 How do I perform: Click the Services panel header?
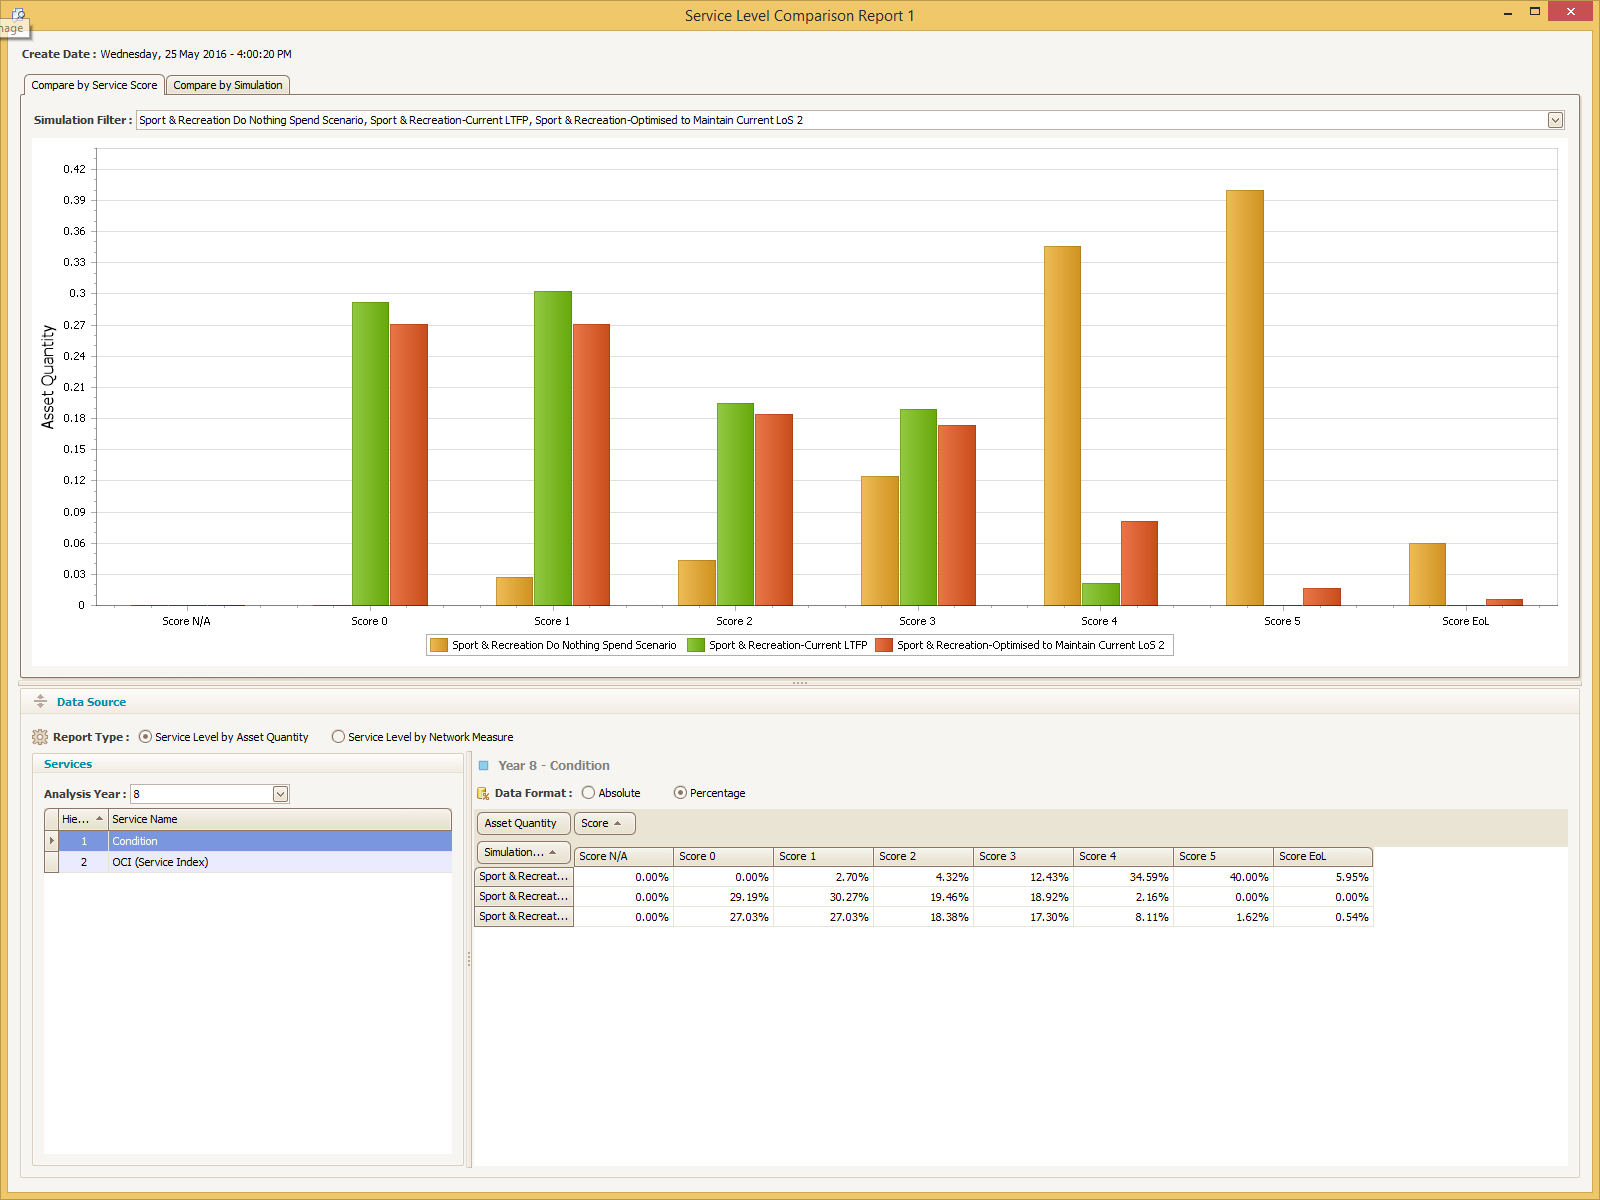247,764
